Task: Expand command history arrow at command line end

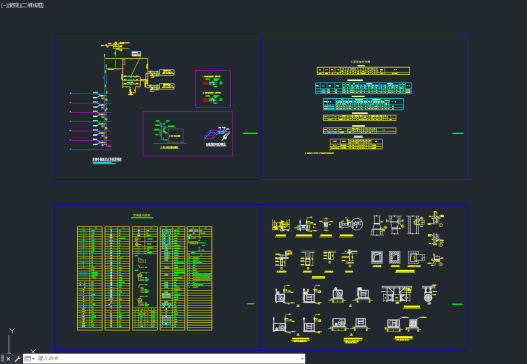Action: point(302,359)
